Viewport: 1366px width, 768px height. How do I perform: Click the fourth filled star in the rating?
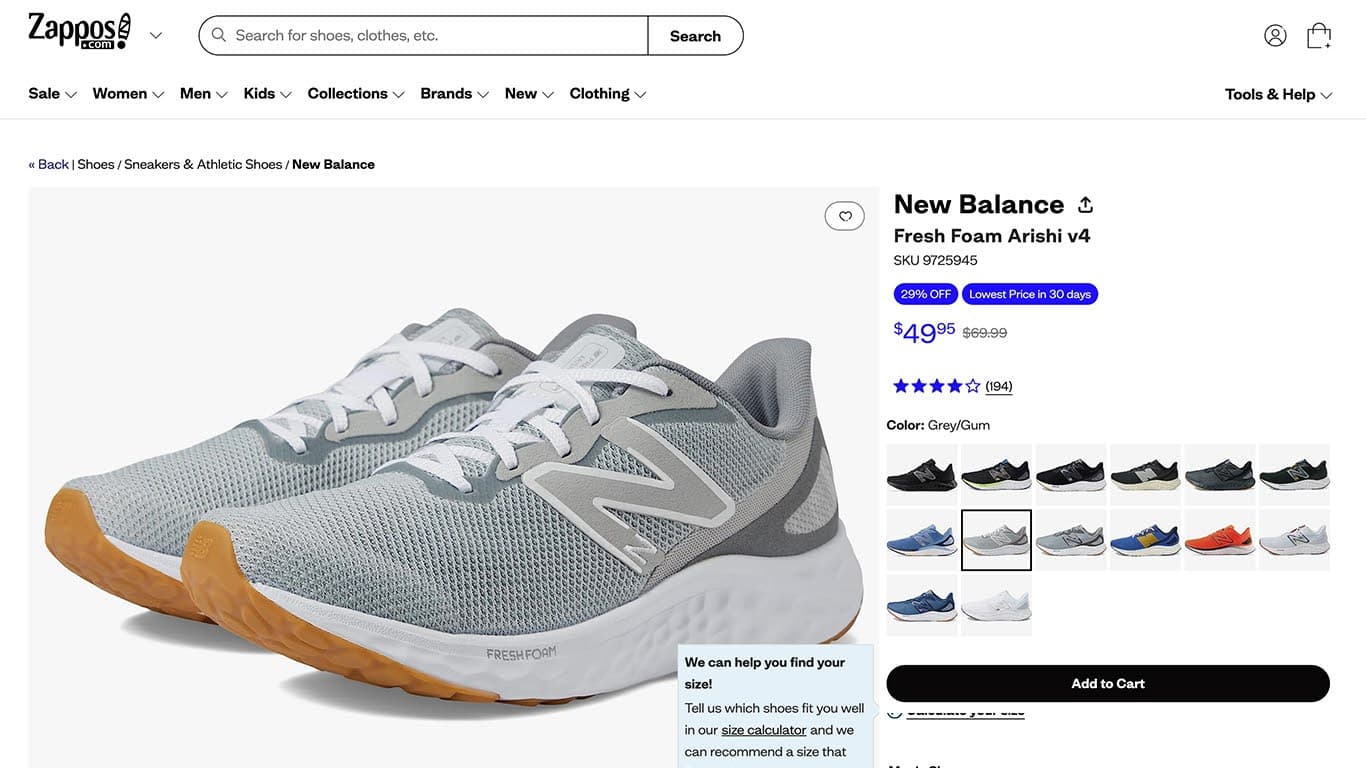tap(953, 384)
